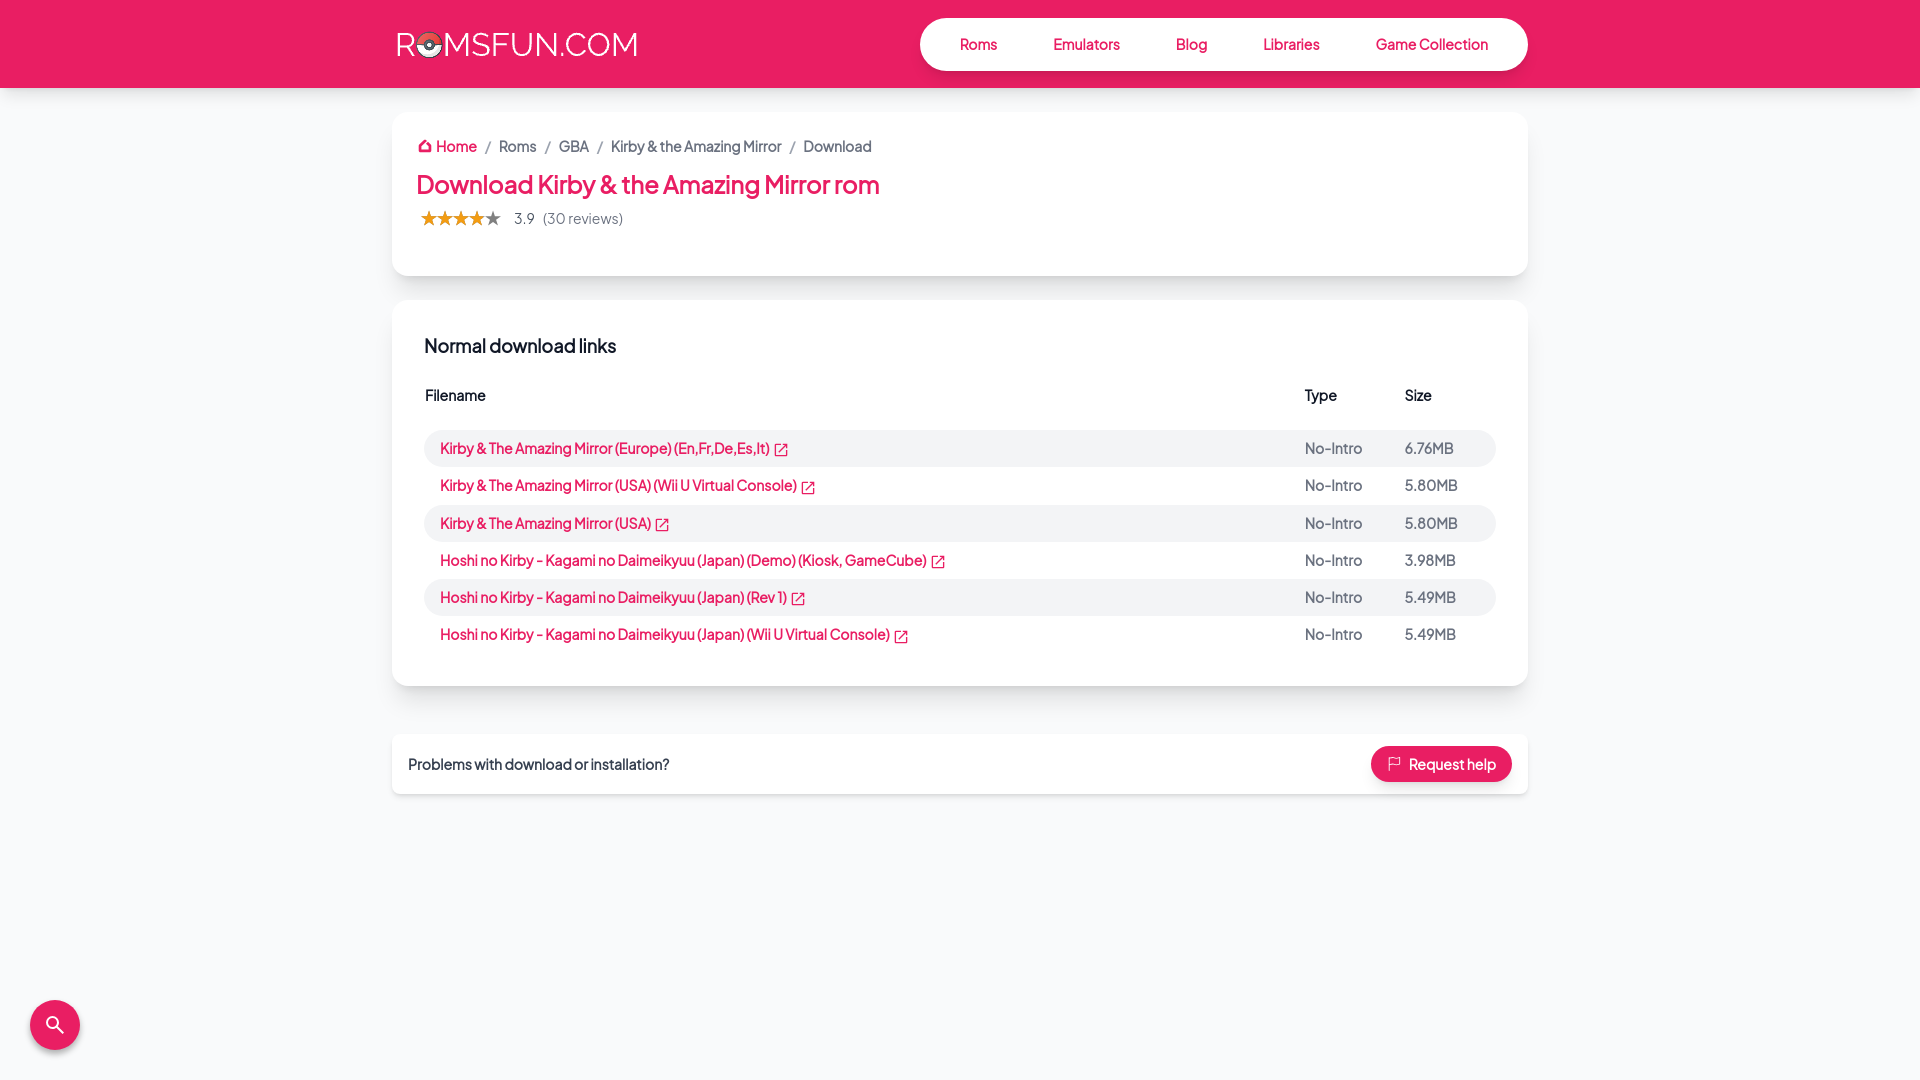Click external link icon for Europe ROM

[781, 450]
